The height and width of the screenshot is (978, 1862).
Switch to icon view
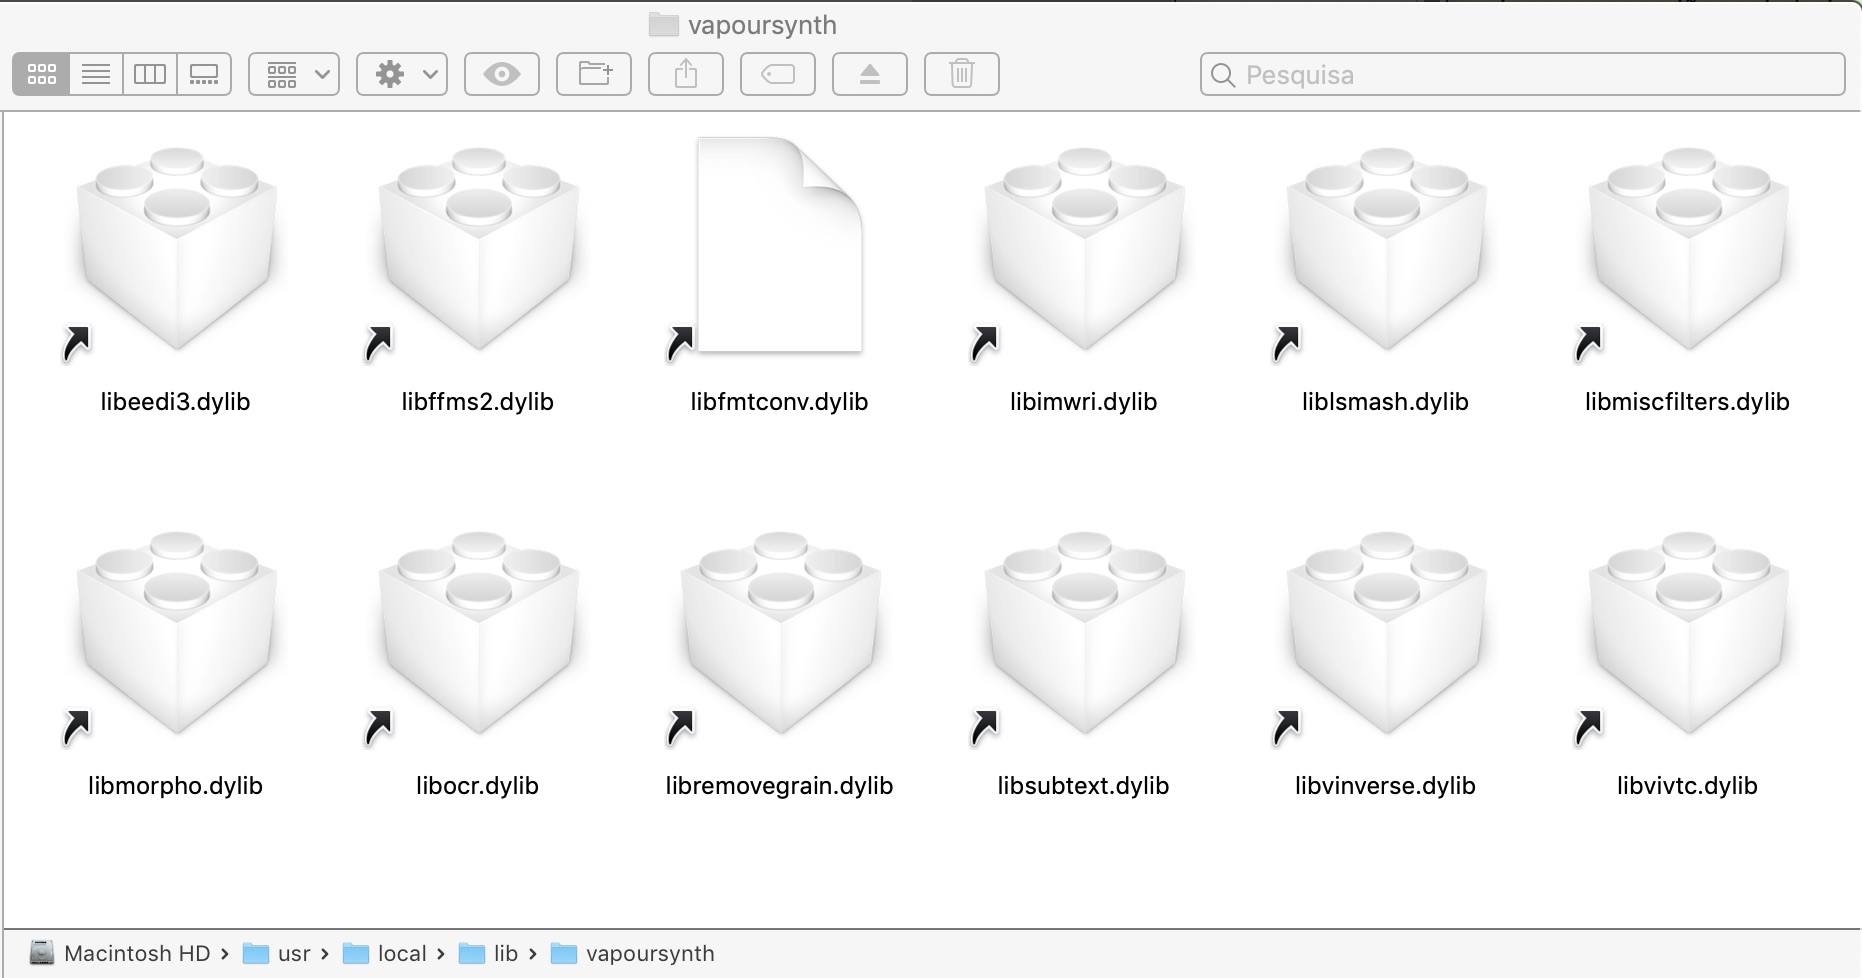coord(41,74)
